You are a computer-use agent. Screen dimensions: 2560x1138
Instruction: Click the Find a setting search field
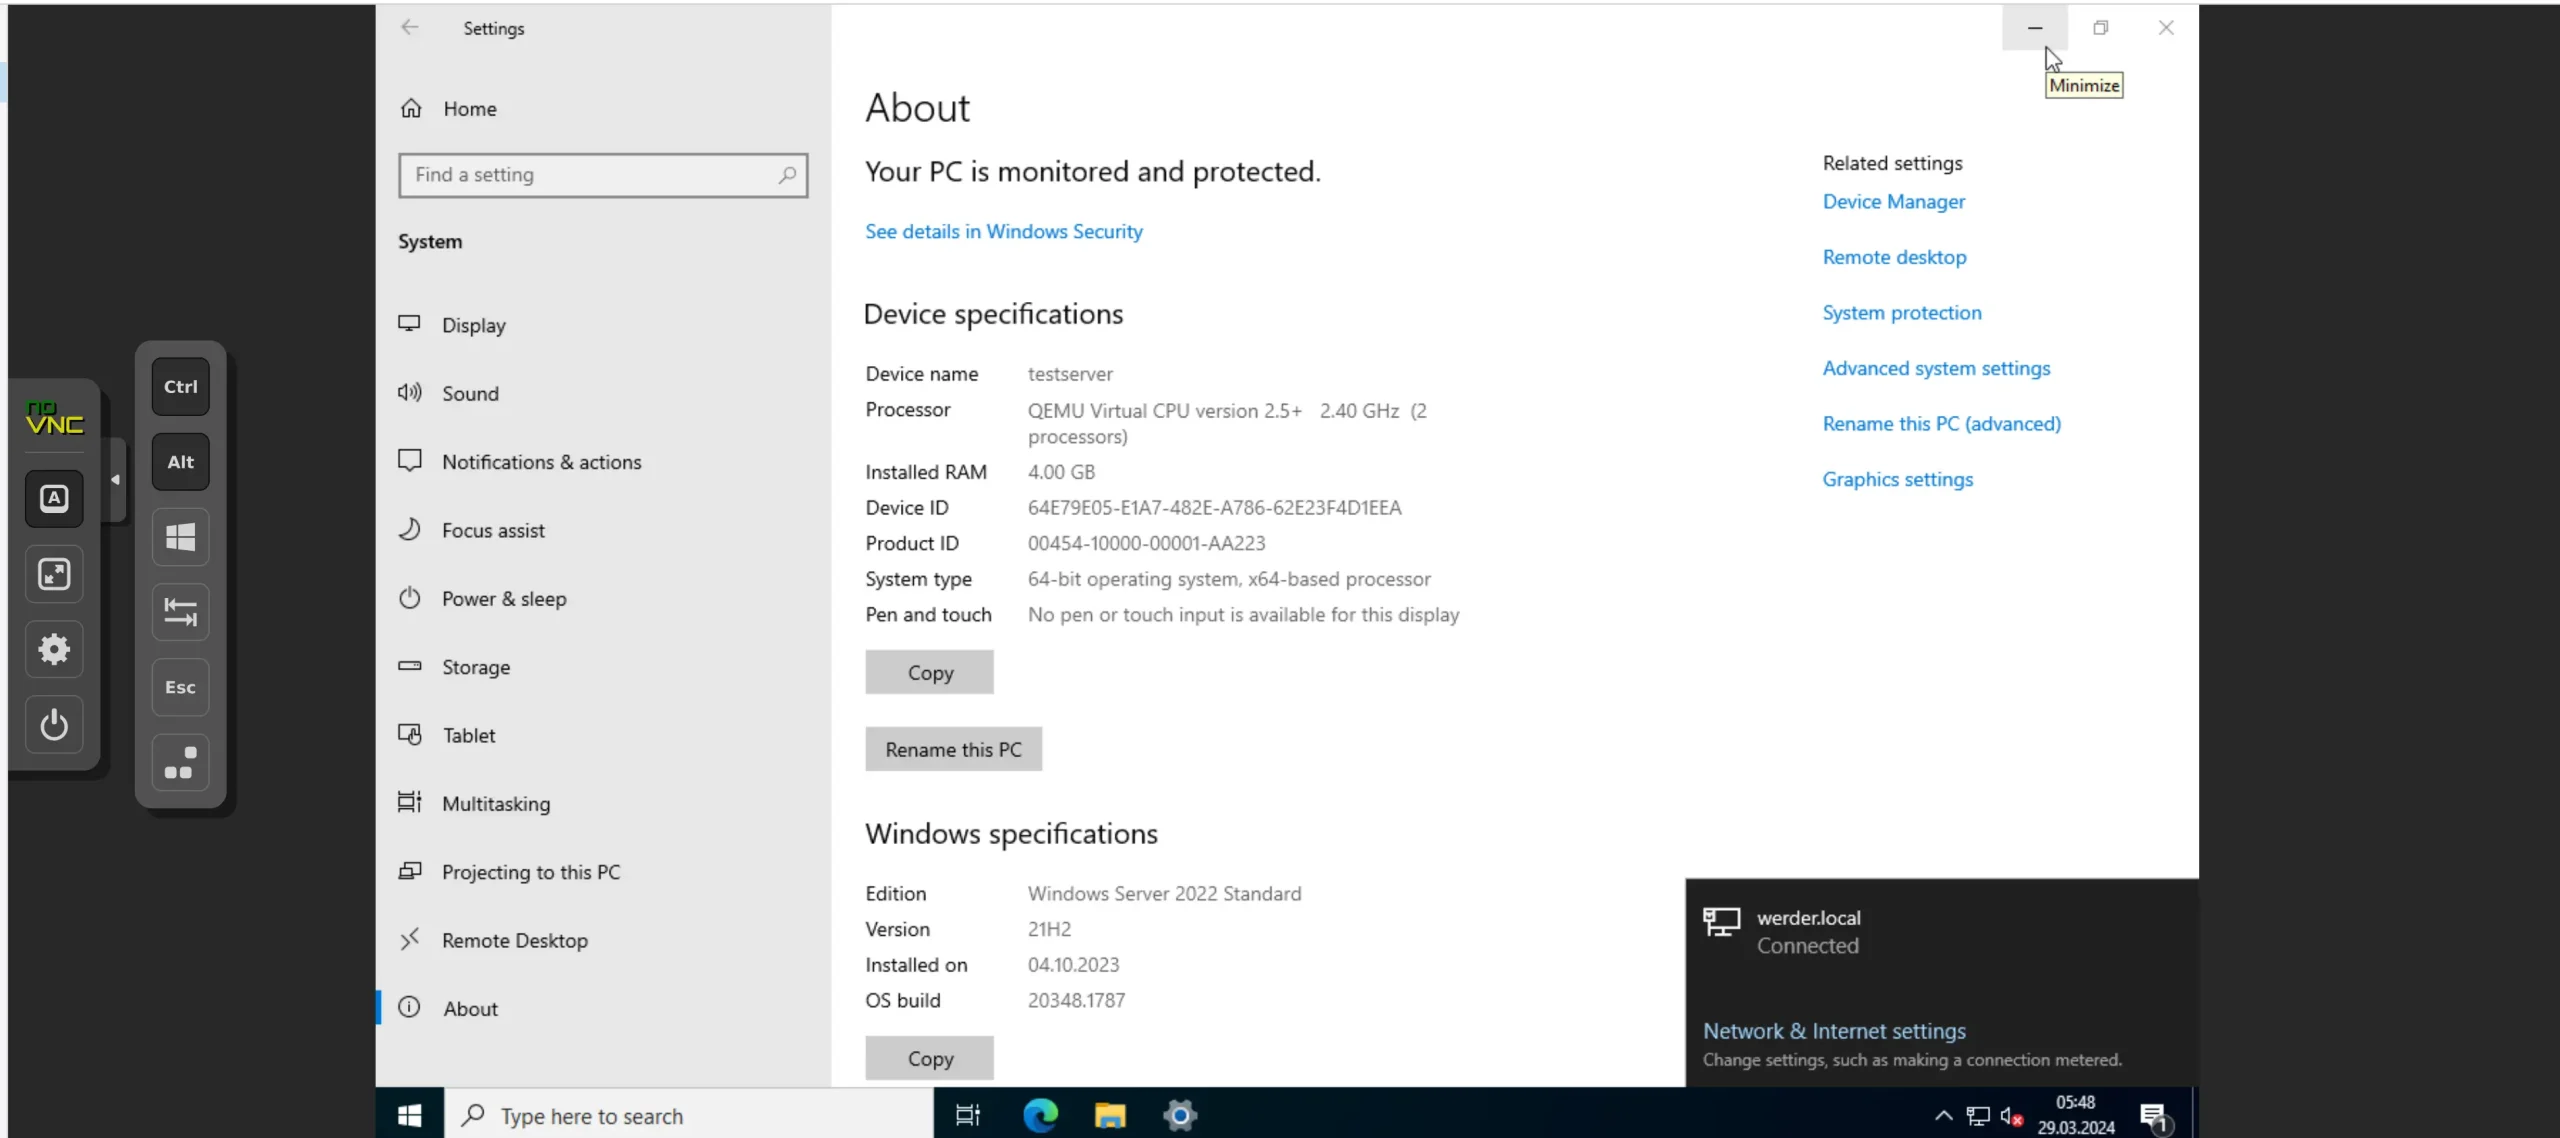pos(603,175)
